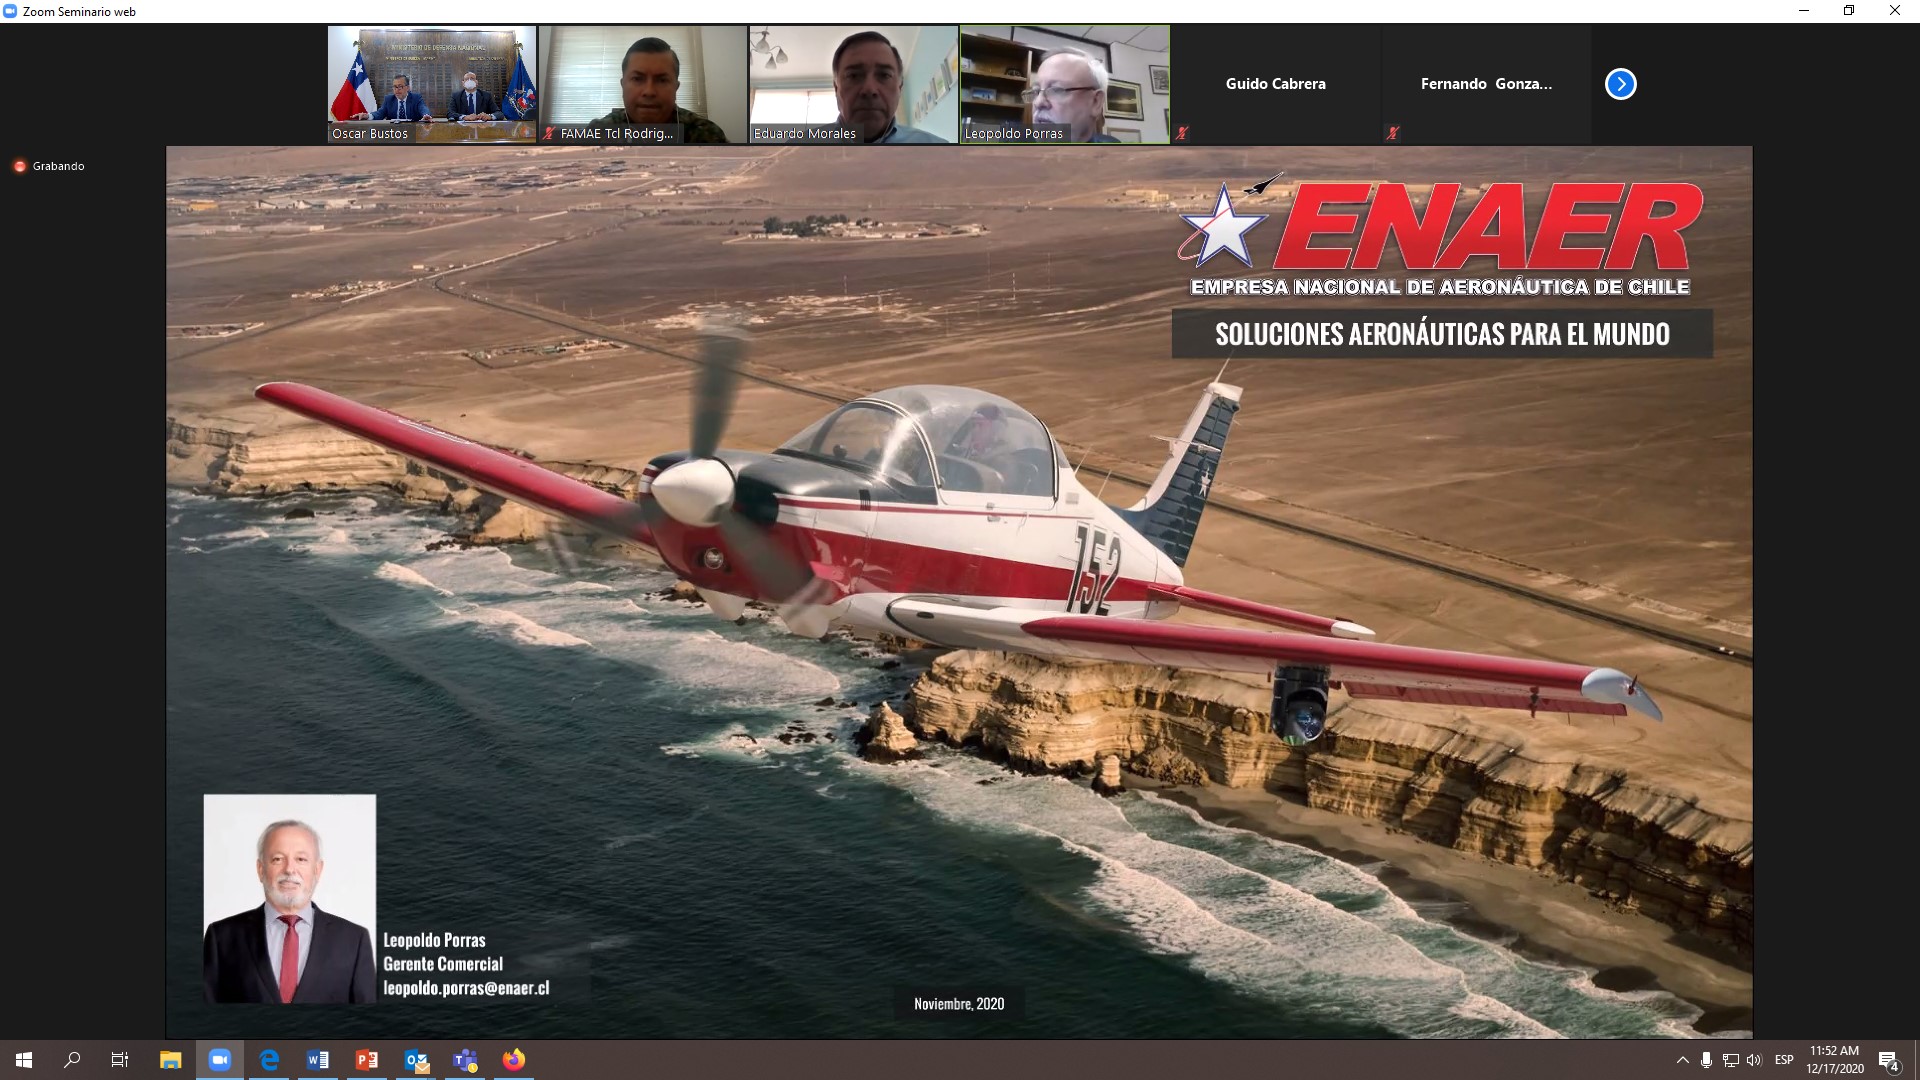Screen dimensions: 1920x1080
Task: Click muted microphone icon on FAMAE tile
Action: [549, 133]
